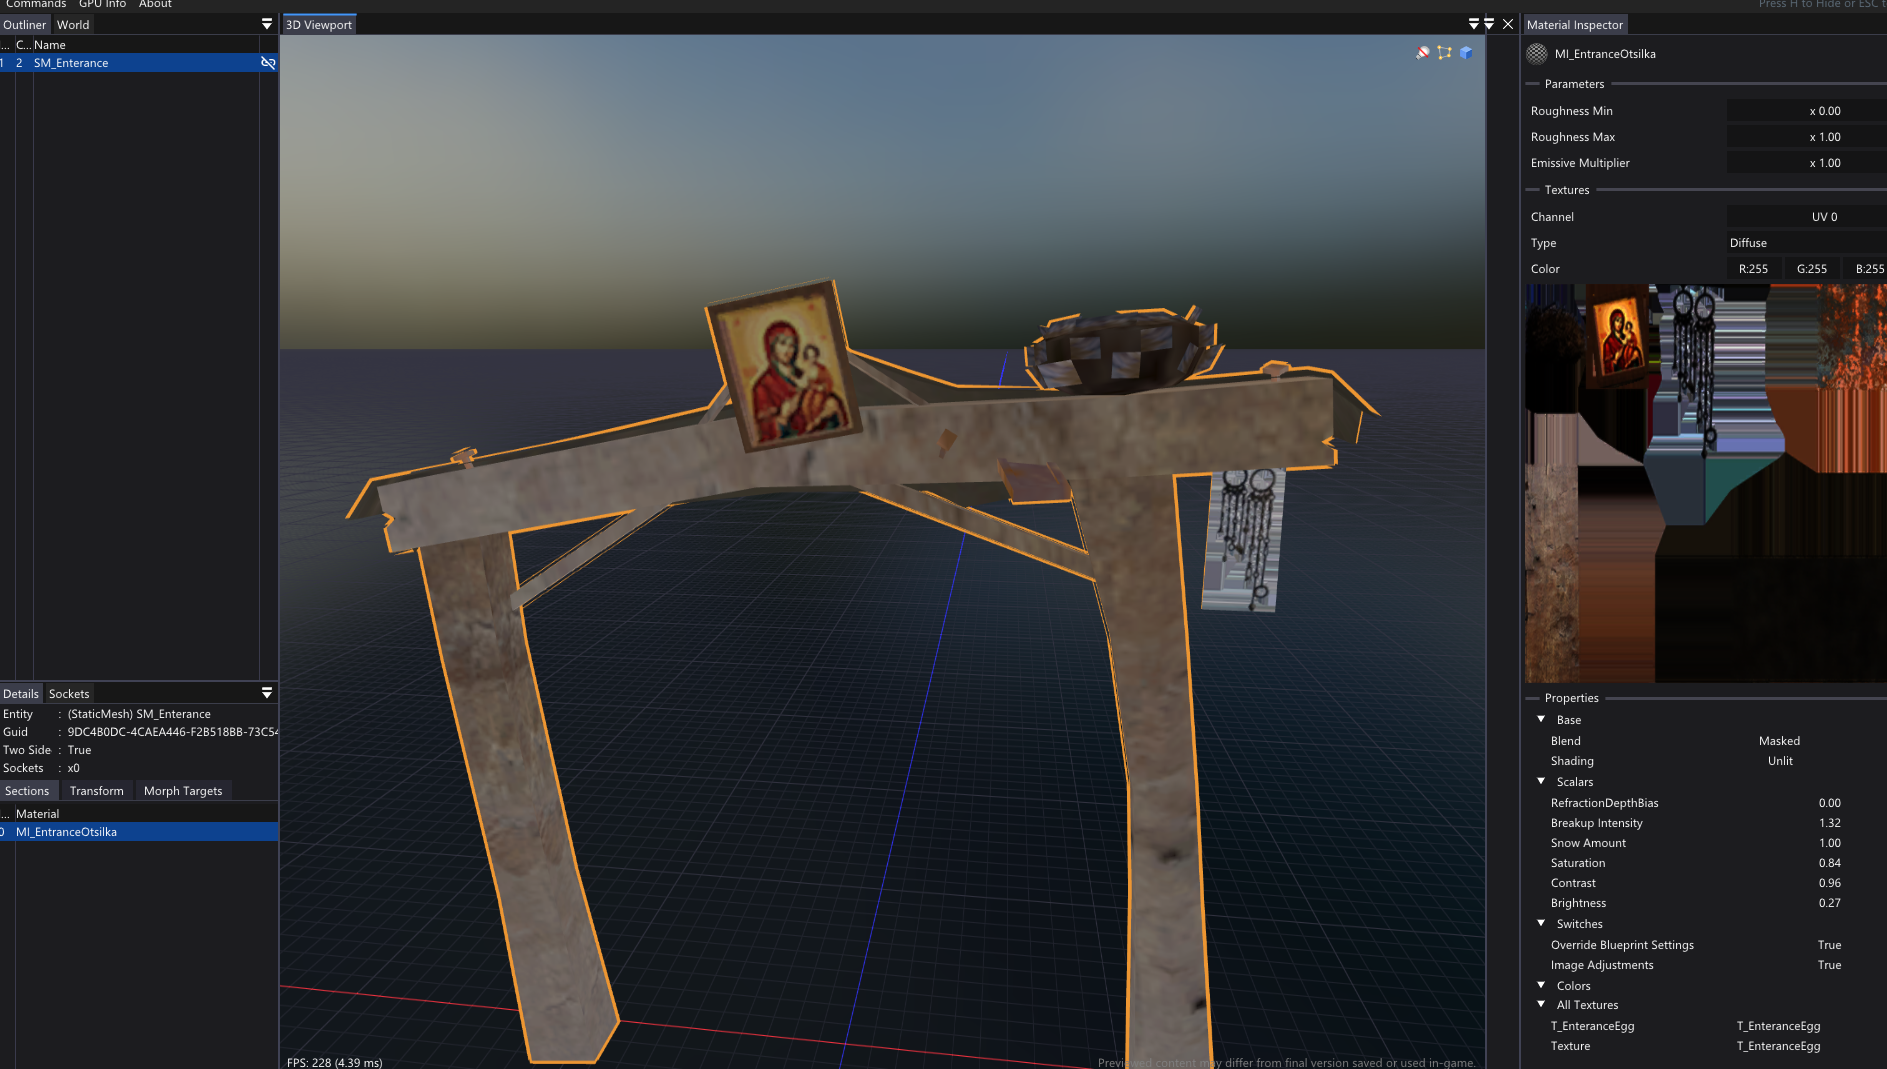Click the T_EnteranceEgg value in Texture row
This screenshot has height=1069, width=1887.
[x=1779, y=1046]
